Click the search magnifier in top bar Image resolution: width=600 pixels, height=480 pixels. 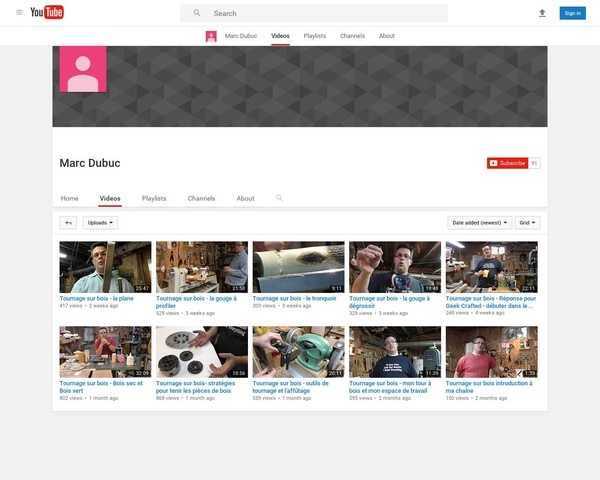point(197,13)
